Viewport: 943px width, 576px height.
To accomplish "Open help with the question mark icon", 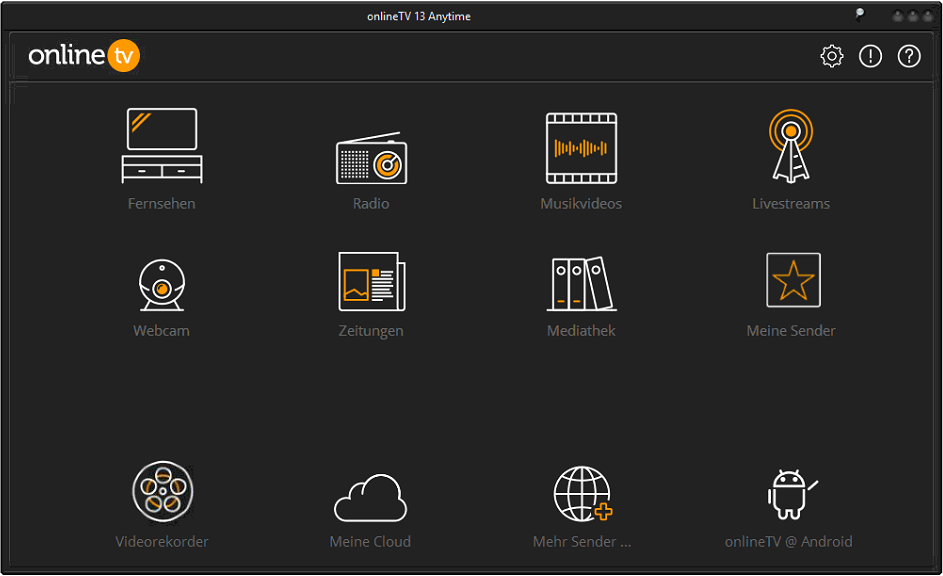I will click(x=909, y=57).
